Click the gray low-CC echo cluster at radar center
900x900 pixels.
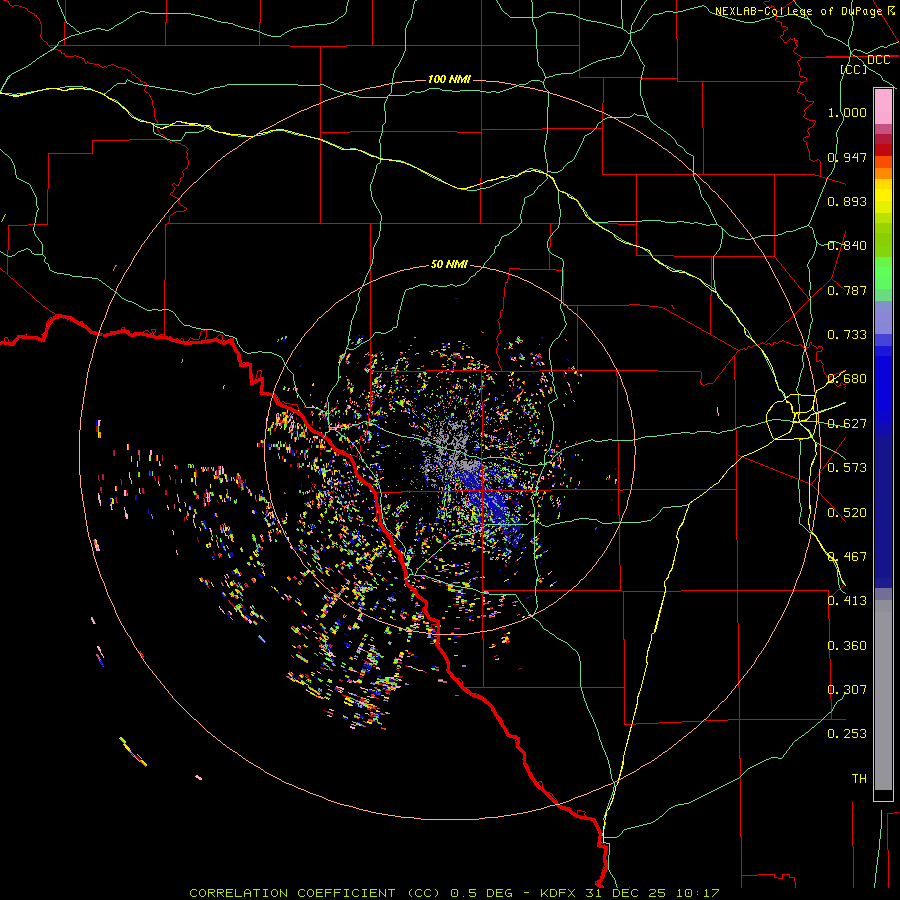pos(451,448)
